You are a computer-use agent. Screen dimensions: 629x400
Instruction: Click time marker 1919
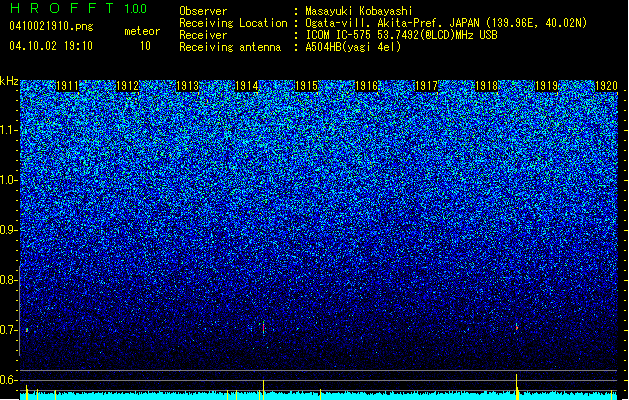coord(546,86)
